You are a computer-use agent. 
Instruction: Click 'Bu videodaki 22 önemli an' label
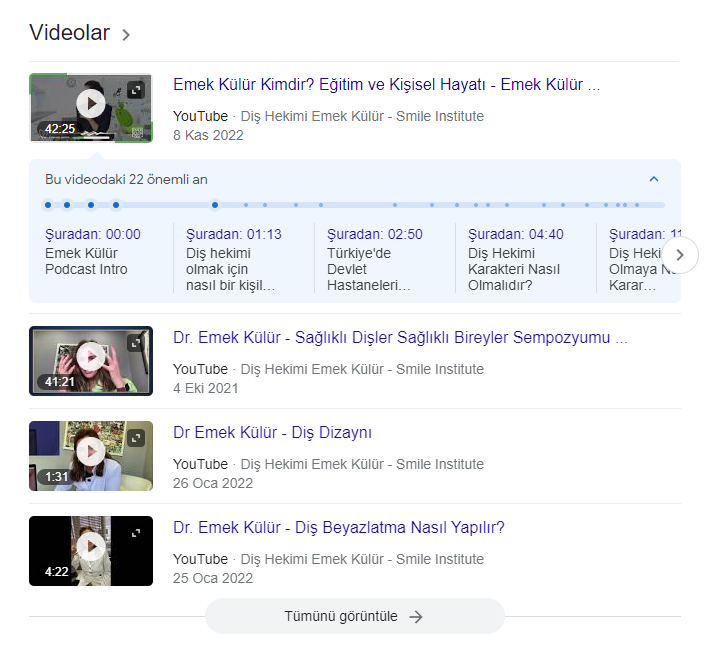(x=126, y=179)
